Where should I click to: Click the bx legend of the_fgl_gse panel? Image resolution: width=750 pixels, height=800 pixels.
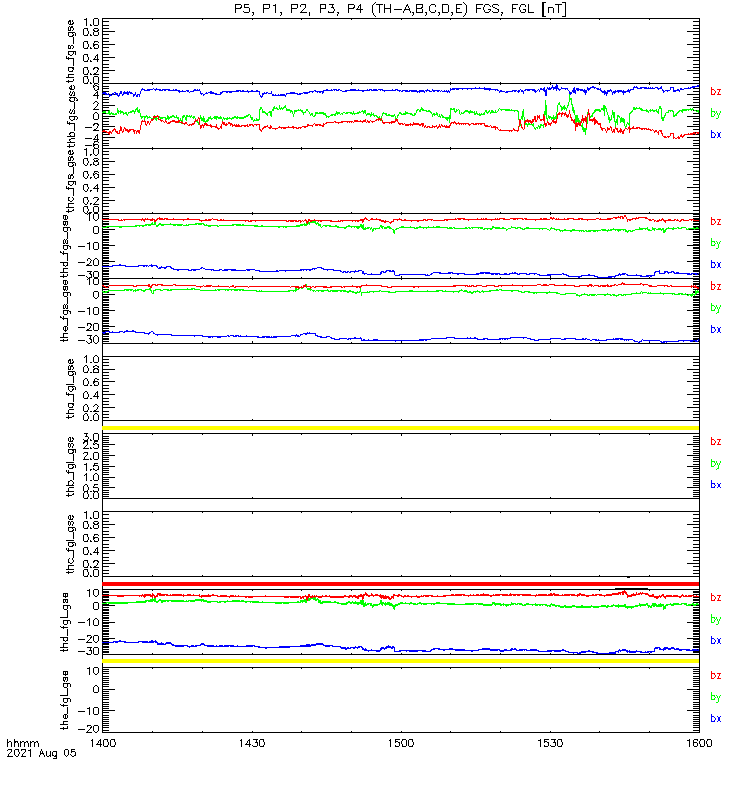click(716, 718)
